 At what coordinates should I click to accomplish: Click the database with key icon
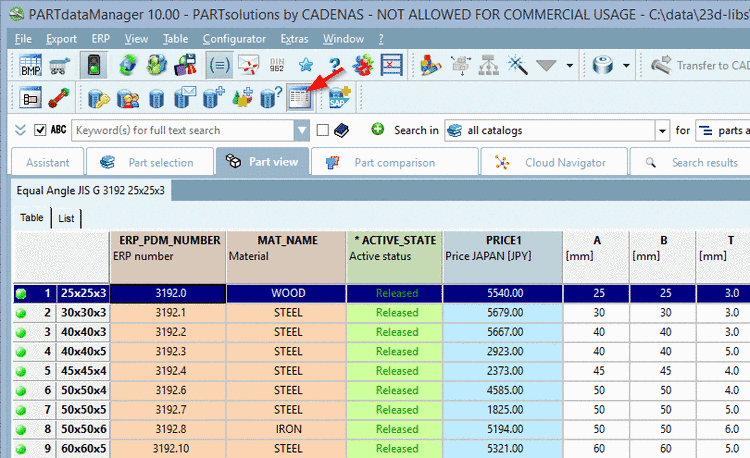pyautogui.click(x=99, y=98)
